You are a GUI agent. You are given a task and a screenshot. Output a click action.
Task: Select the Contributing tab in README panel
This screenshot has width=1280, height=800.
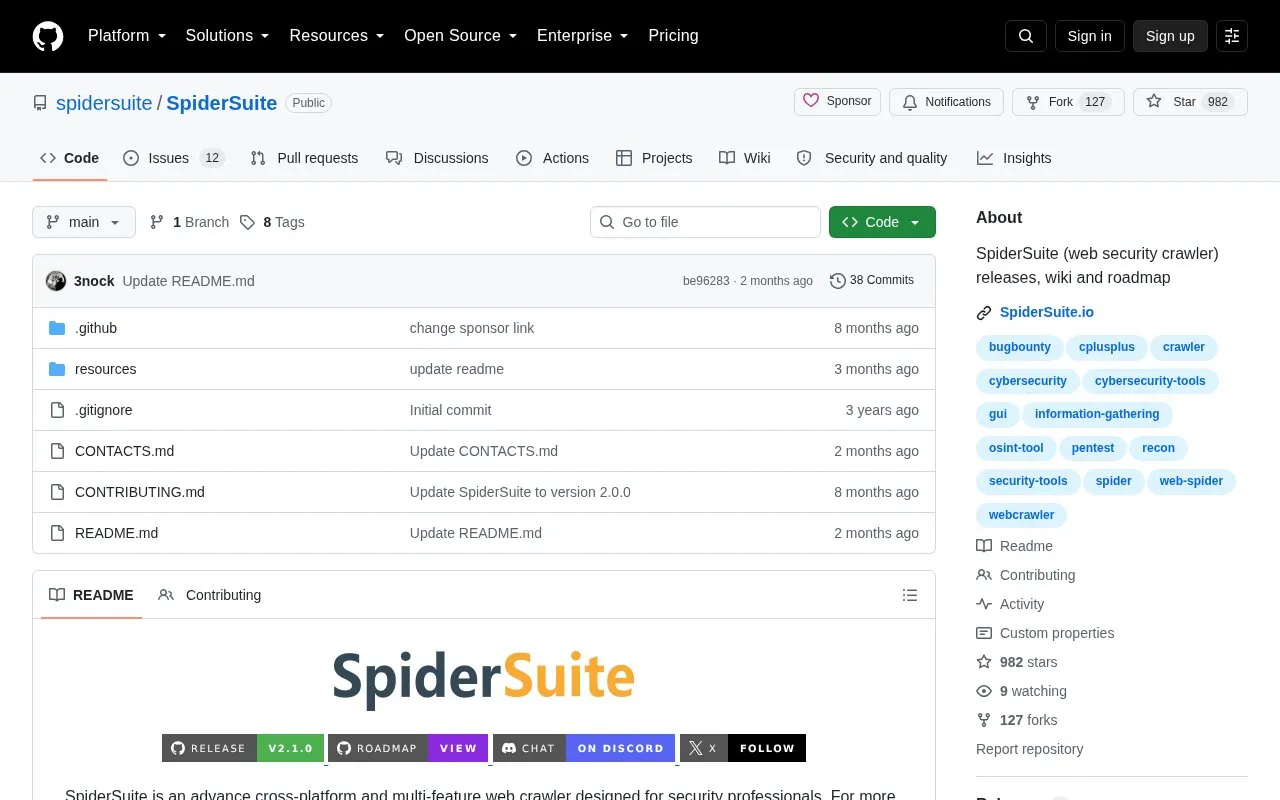[210, 595]
